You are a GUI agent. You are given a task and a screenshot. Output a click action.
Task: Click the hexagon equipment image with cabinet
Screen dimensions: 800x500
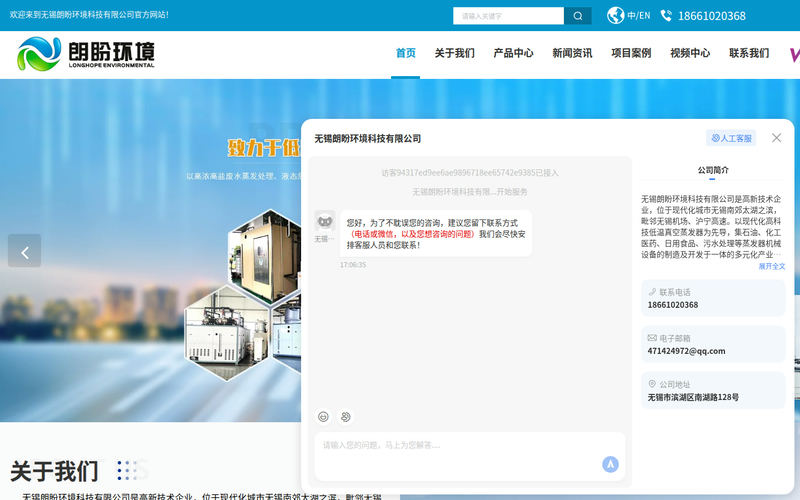pos(265,255)
